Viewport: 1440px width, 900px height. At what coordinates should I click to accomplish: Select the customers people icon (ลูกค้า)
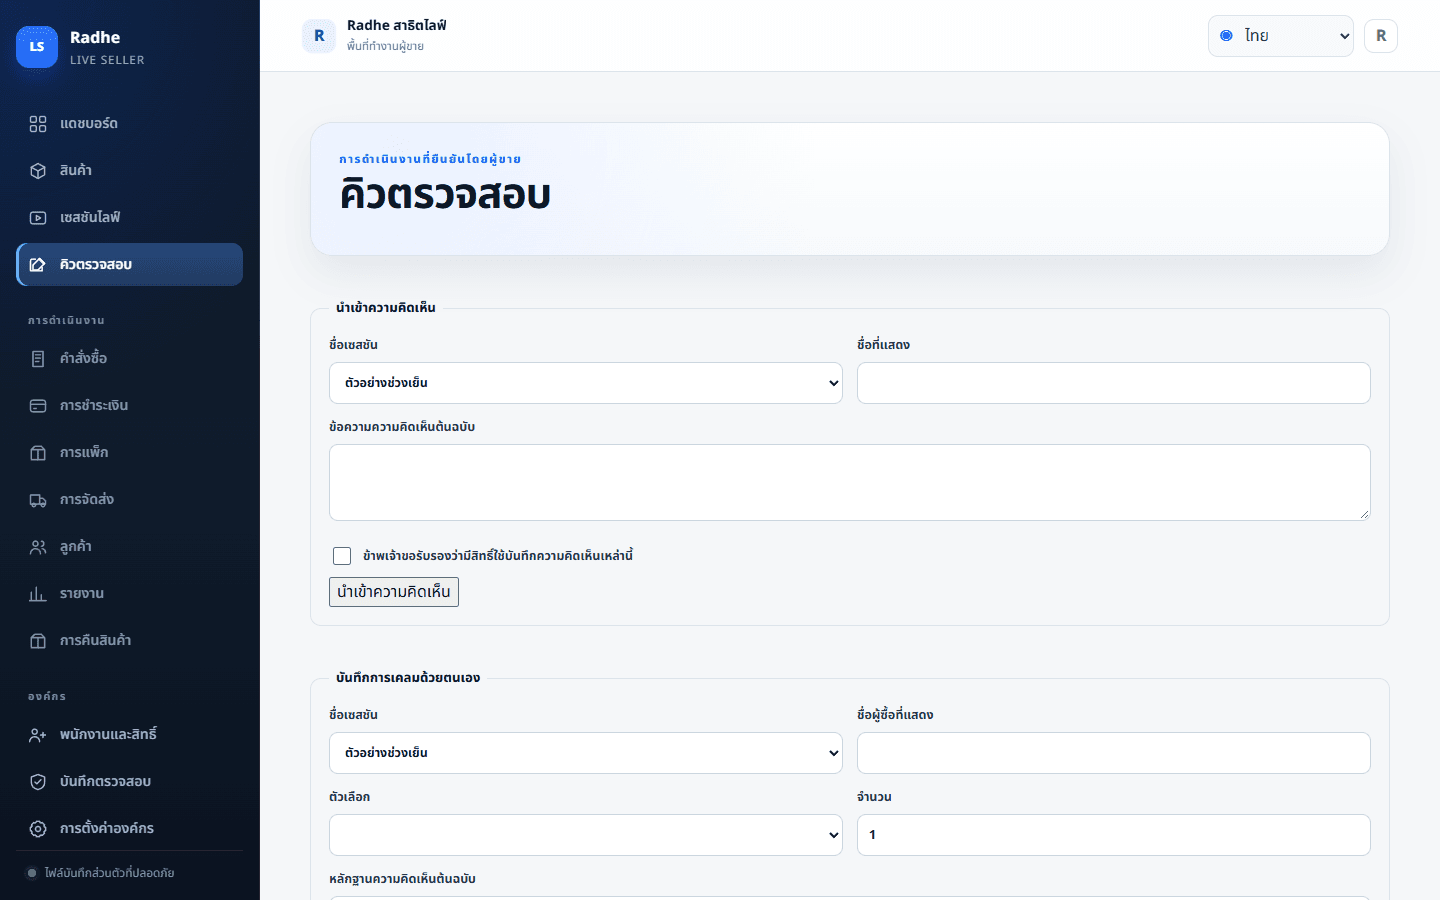point(38,547)
